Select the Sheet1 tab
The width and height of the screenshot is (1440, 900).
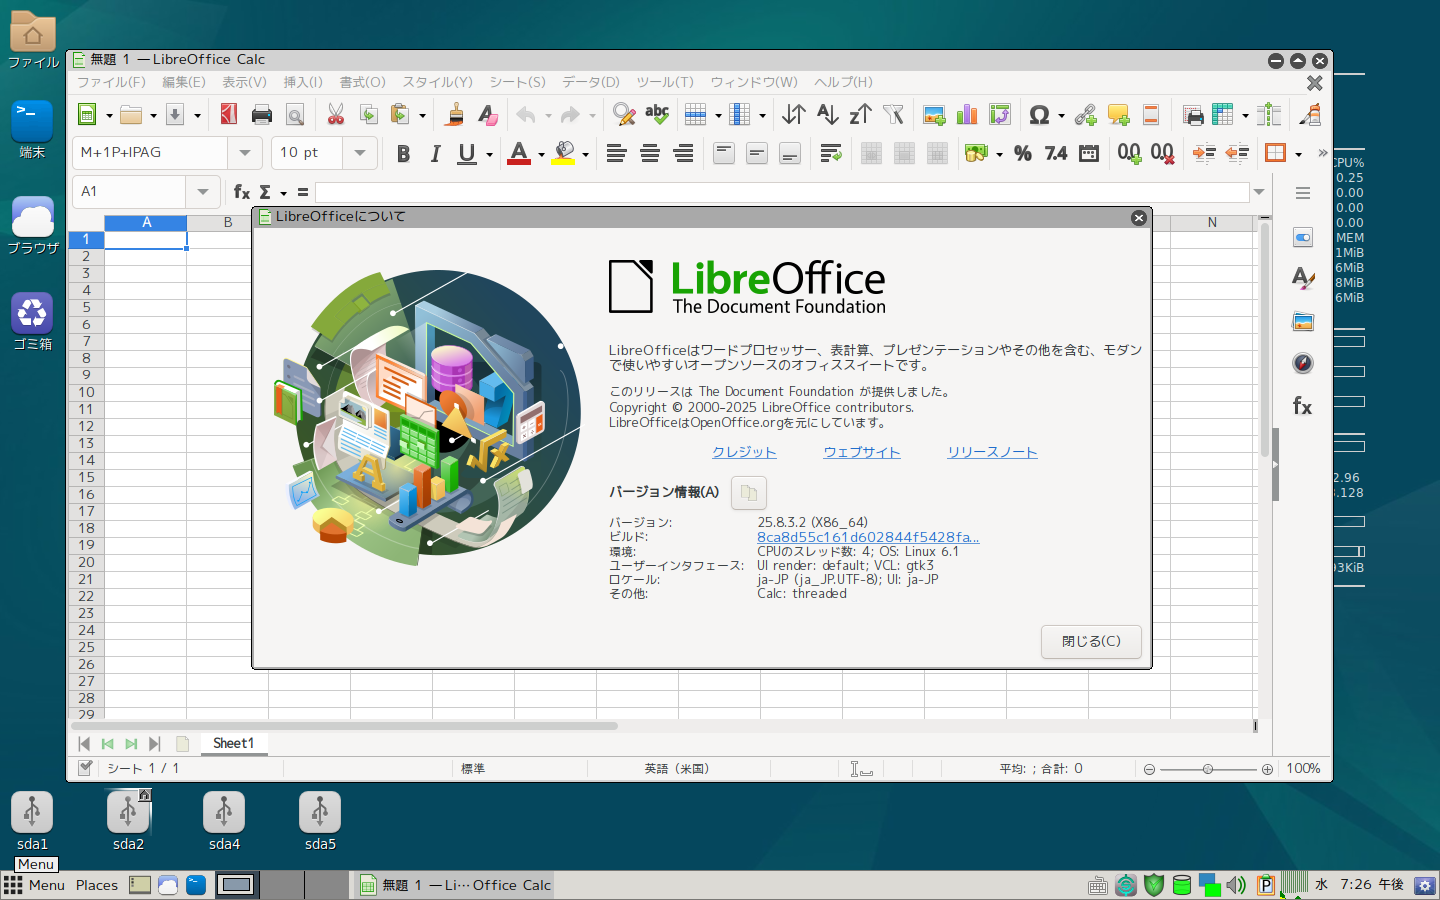(233, 743)
